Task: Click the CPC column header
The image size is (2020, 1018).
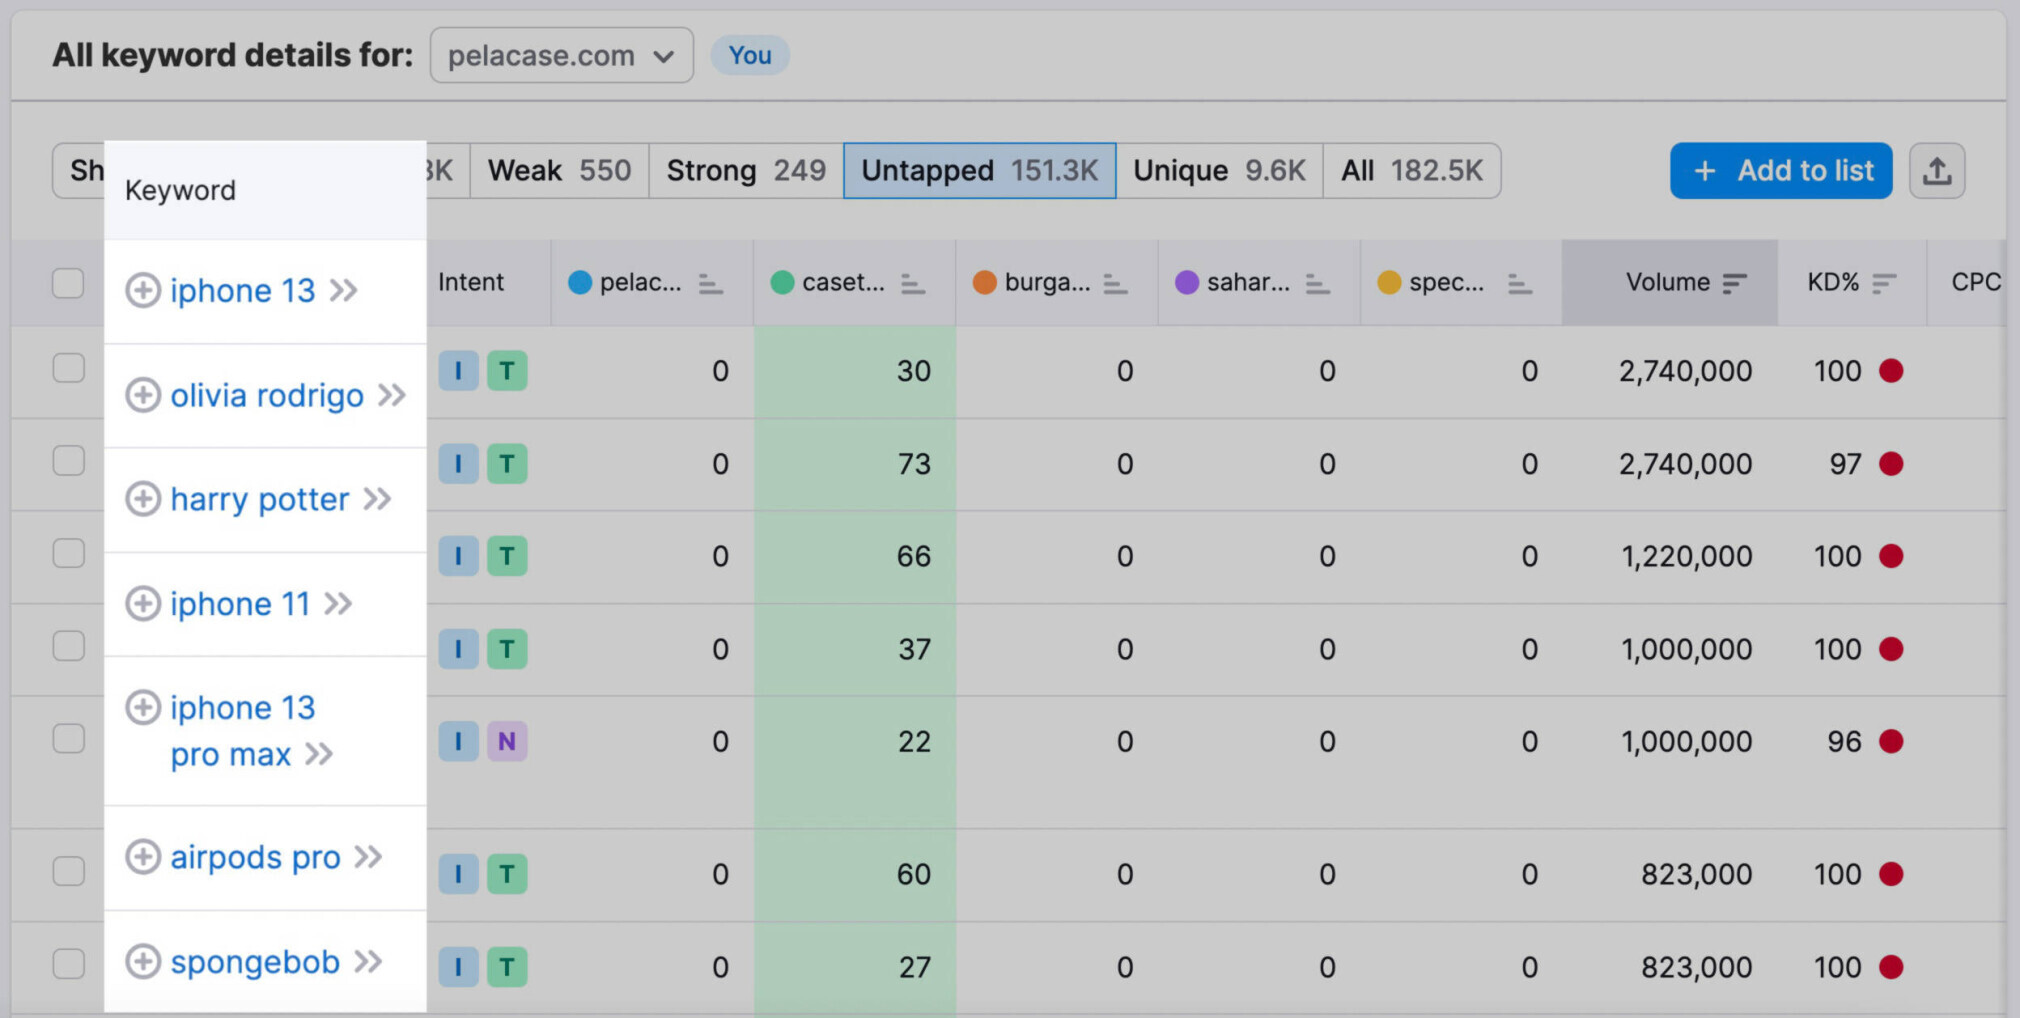Action: click(1976, 283)
